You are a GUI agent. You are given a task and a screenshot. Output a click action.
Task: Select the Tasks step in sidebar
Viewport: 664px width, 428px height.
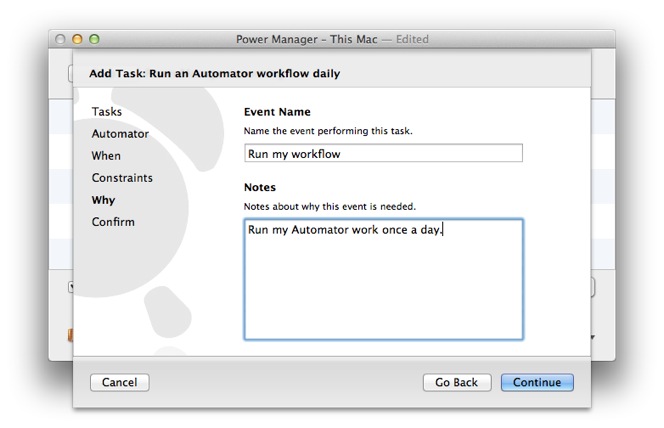tap(107, 112)
